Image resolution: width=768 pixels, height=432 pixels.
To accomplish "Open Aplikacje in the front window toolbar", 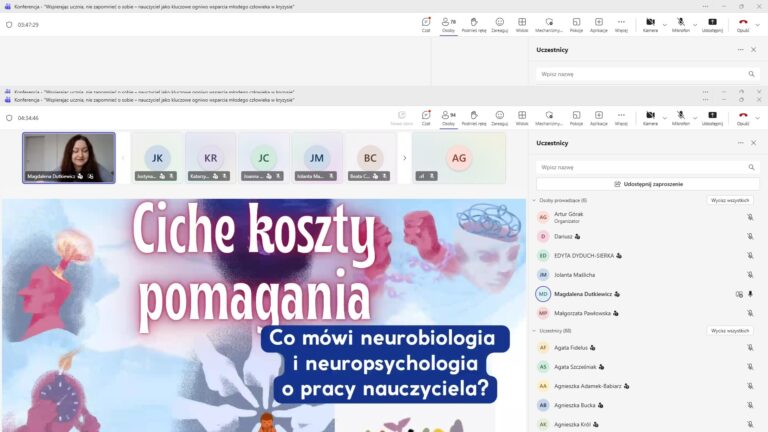I will pyautogui.click(x=599, y=118).
